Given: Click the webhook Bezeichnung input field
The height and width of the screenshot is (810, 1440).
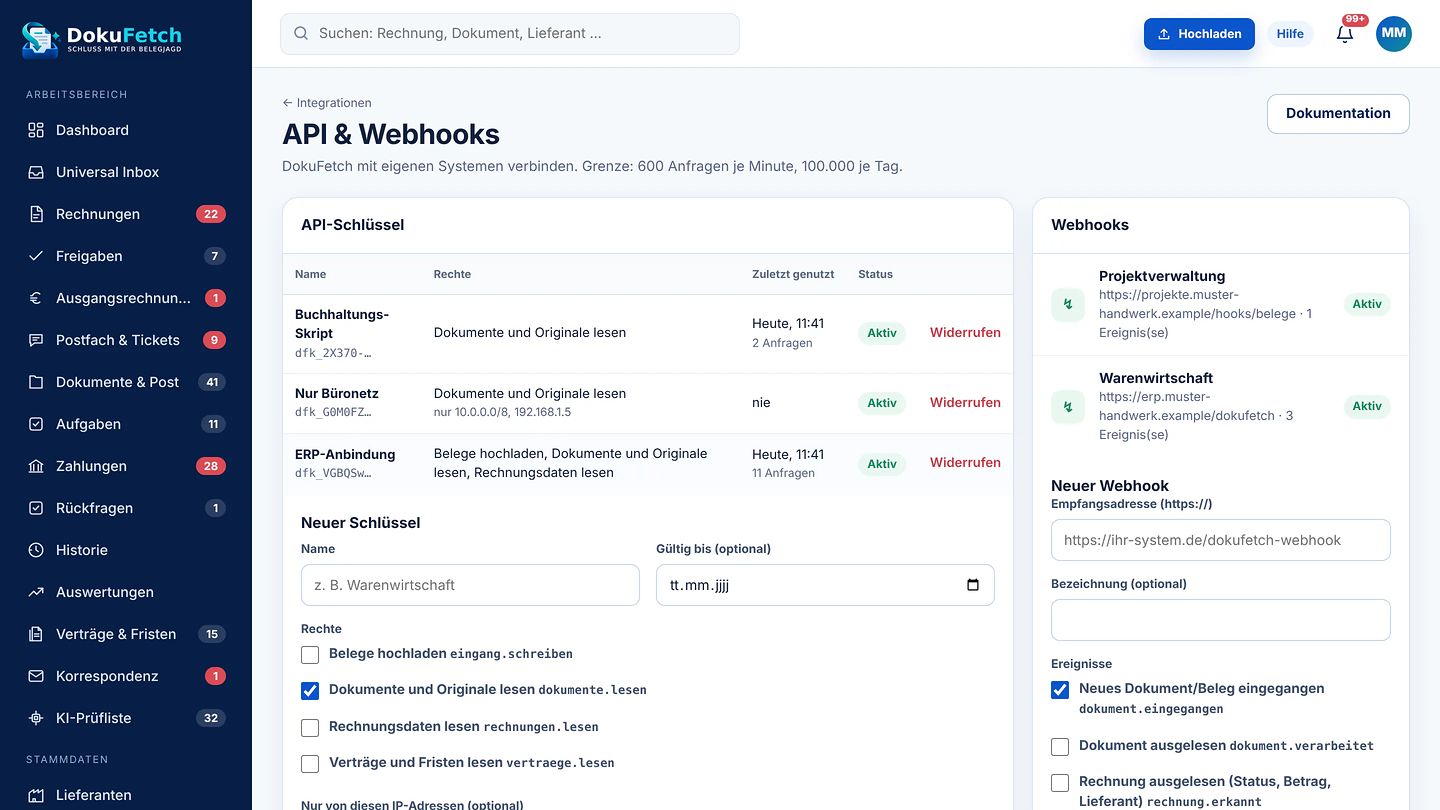Looking at the screenshot, I should pyautogui.click(x=1221, y=620).
